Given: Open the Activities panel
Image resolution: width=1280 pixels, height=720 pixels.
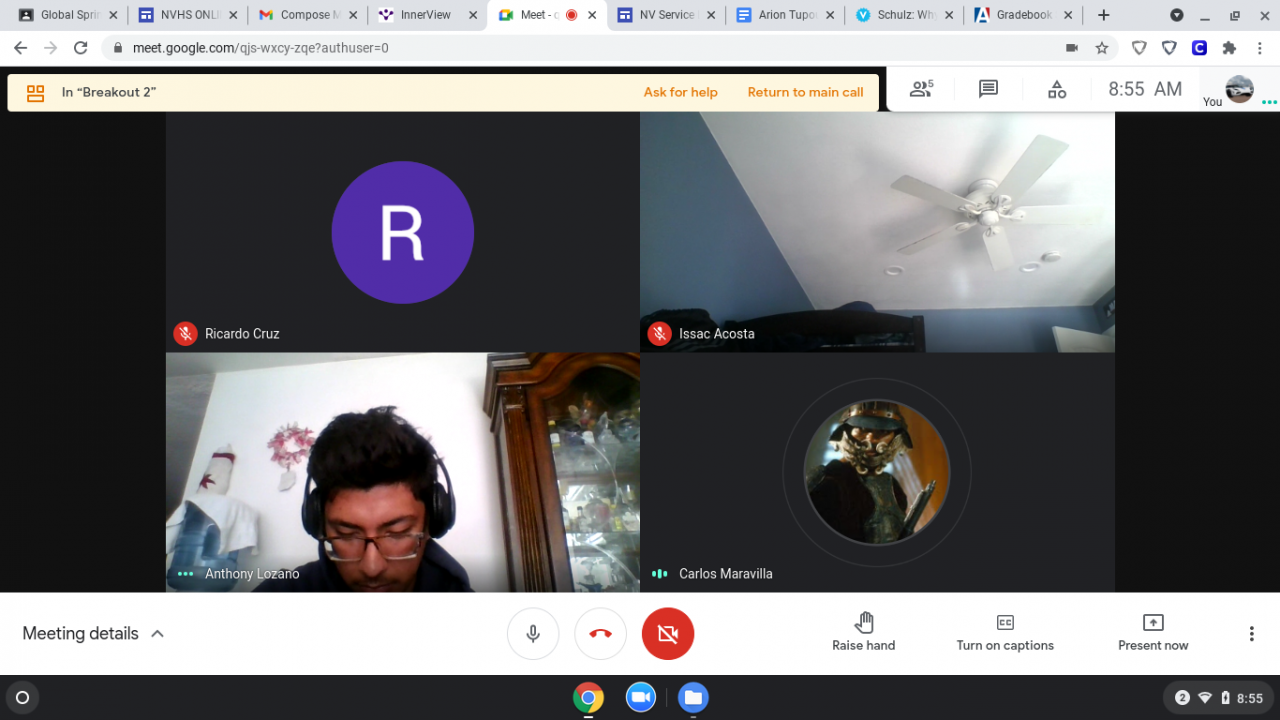Looking at the screenshot, I should pyautogui.click(x=1057, y=89).
